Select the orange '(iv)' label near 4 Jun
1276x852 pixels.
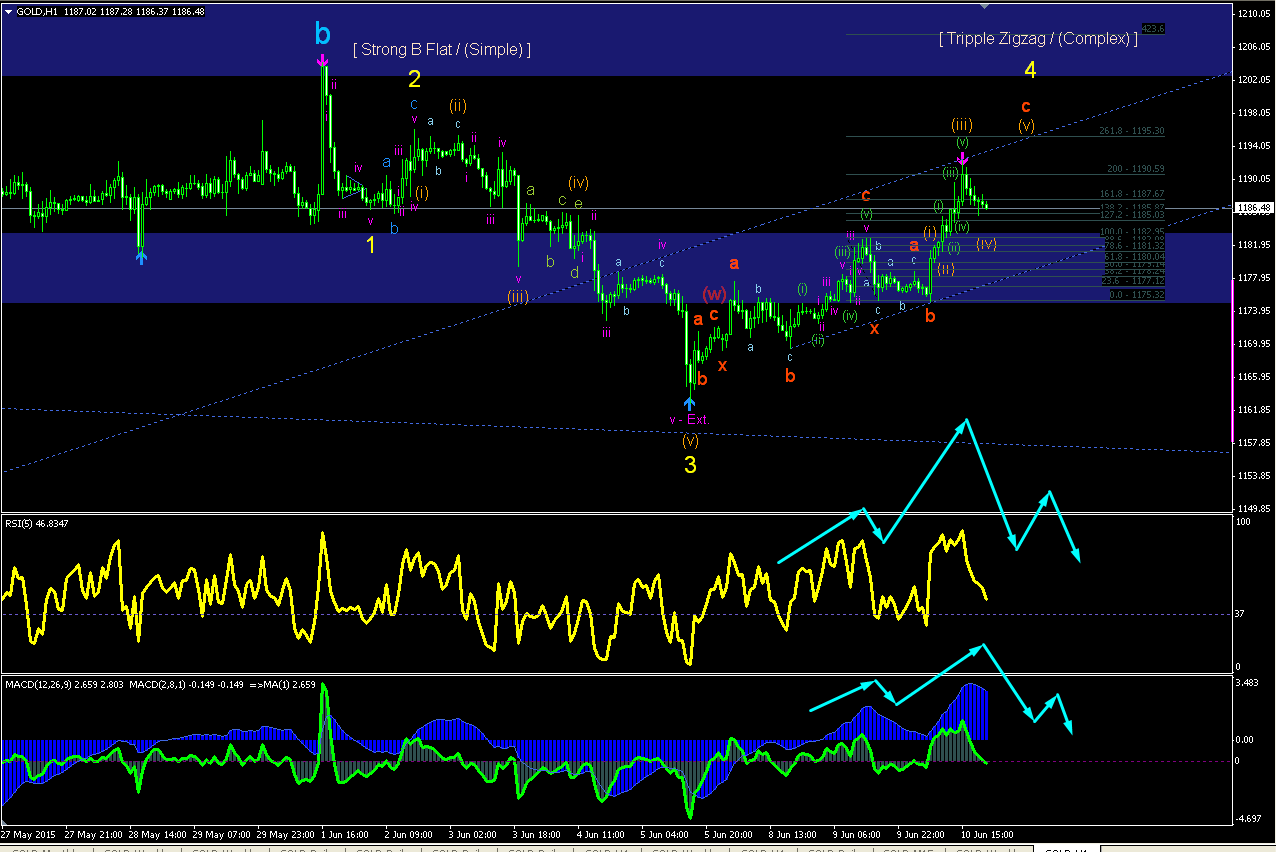point(578,183)
